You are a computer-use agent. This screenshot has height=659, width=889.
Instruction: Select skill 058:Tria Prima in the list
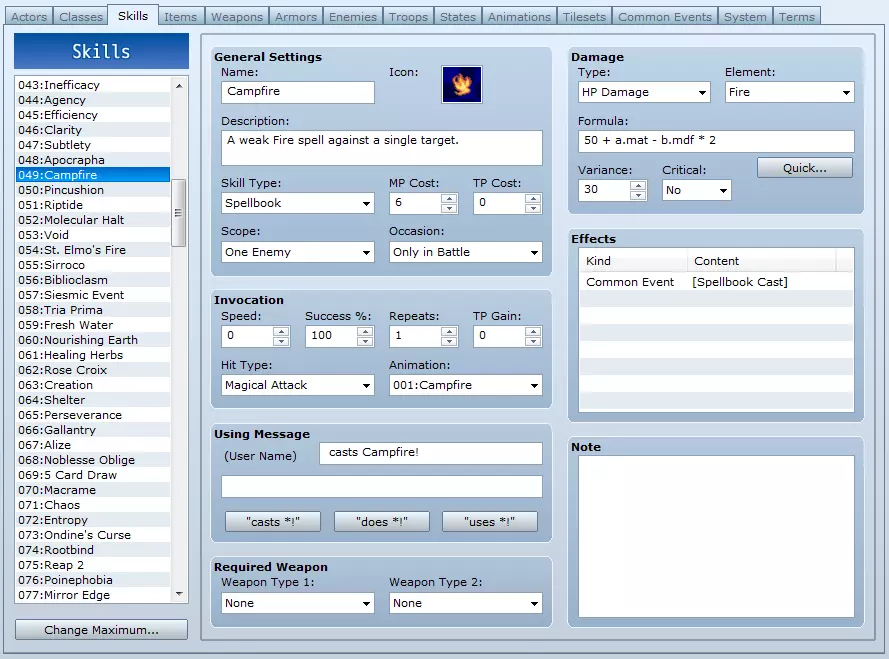click(x=93, y=310)
